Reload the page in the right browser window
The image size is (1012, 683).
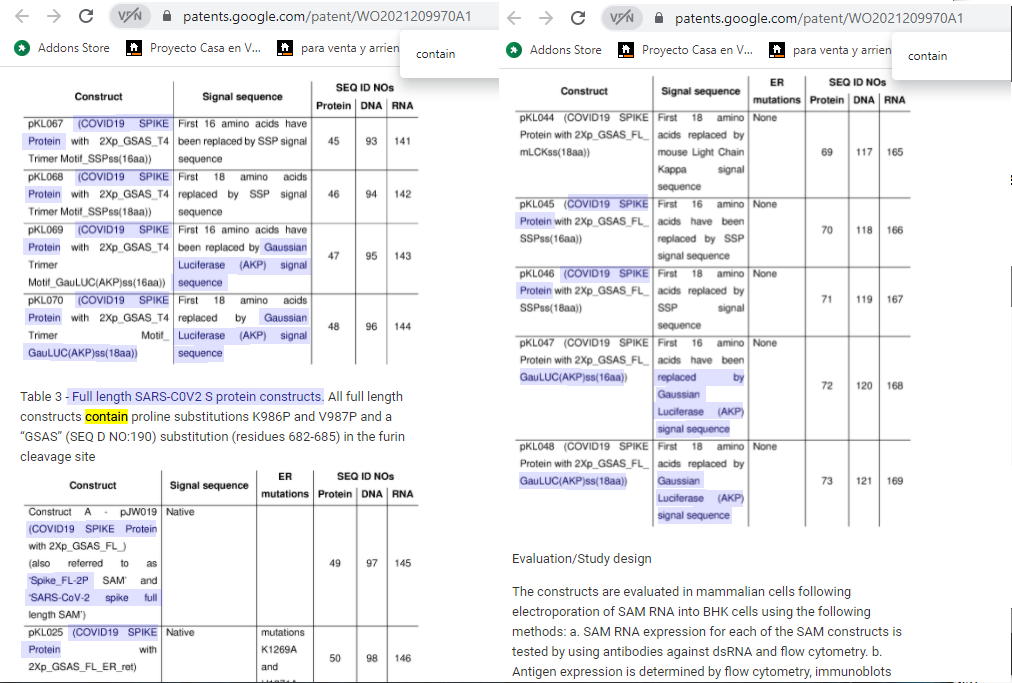578,18
